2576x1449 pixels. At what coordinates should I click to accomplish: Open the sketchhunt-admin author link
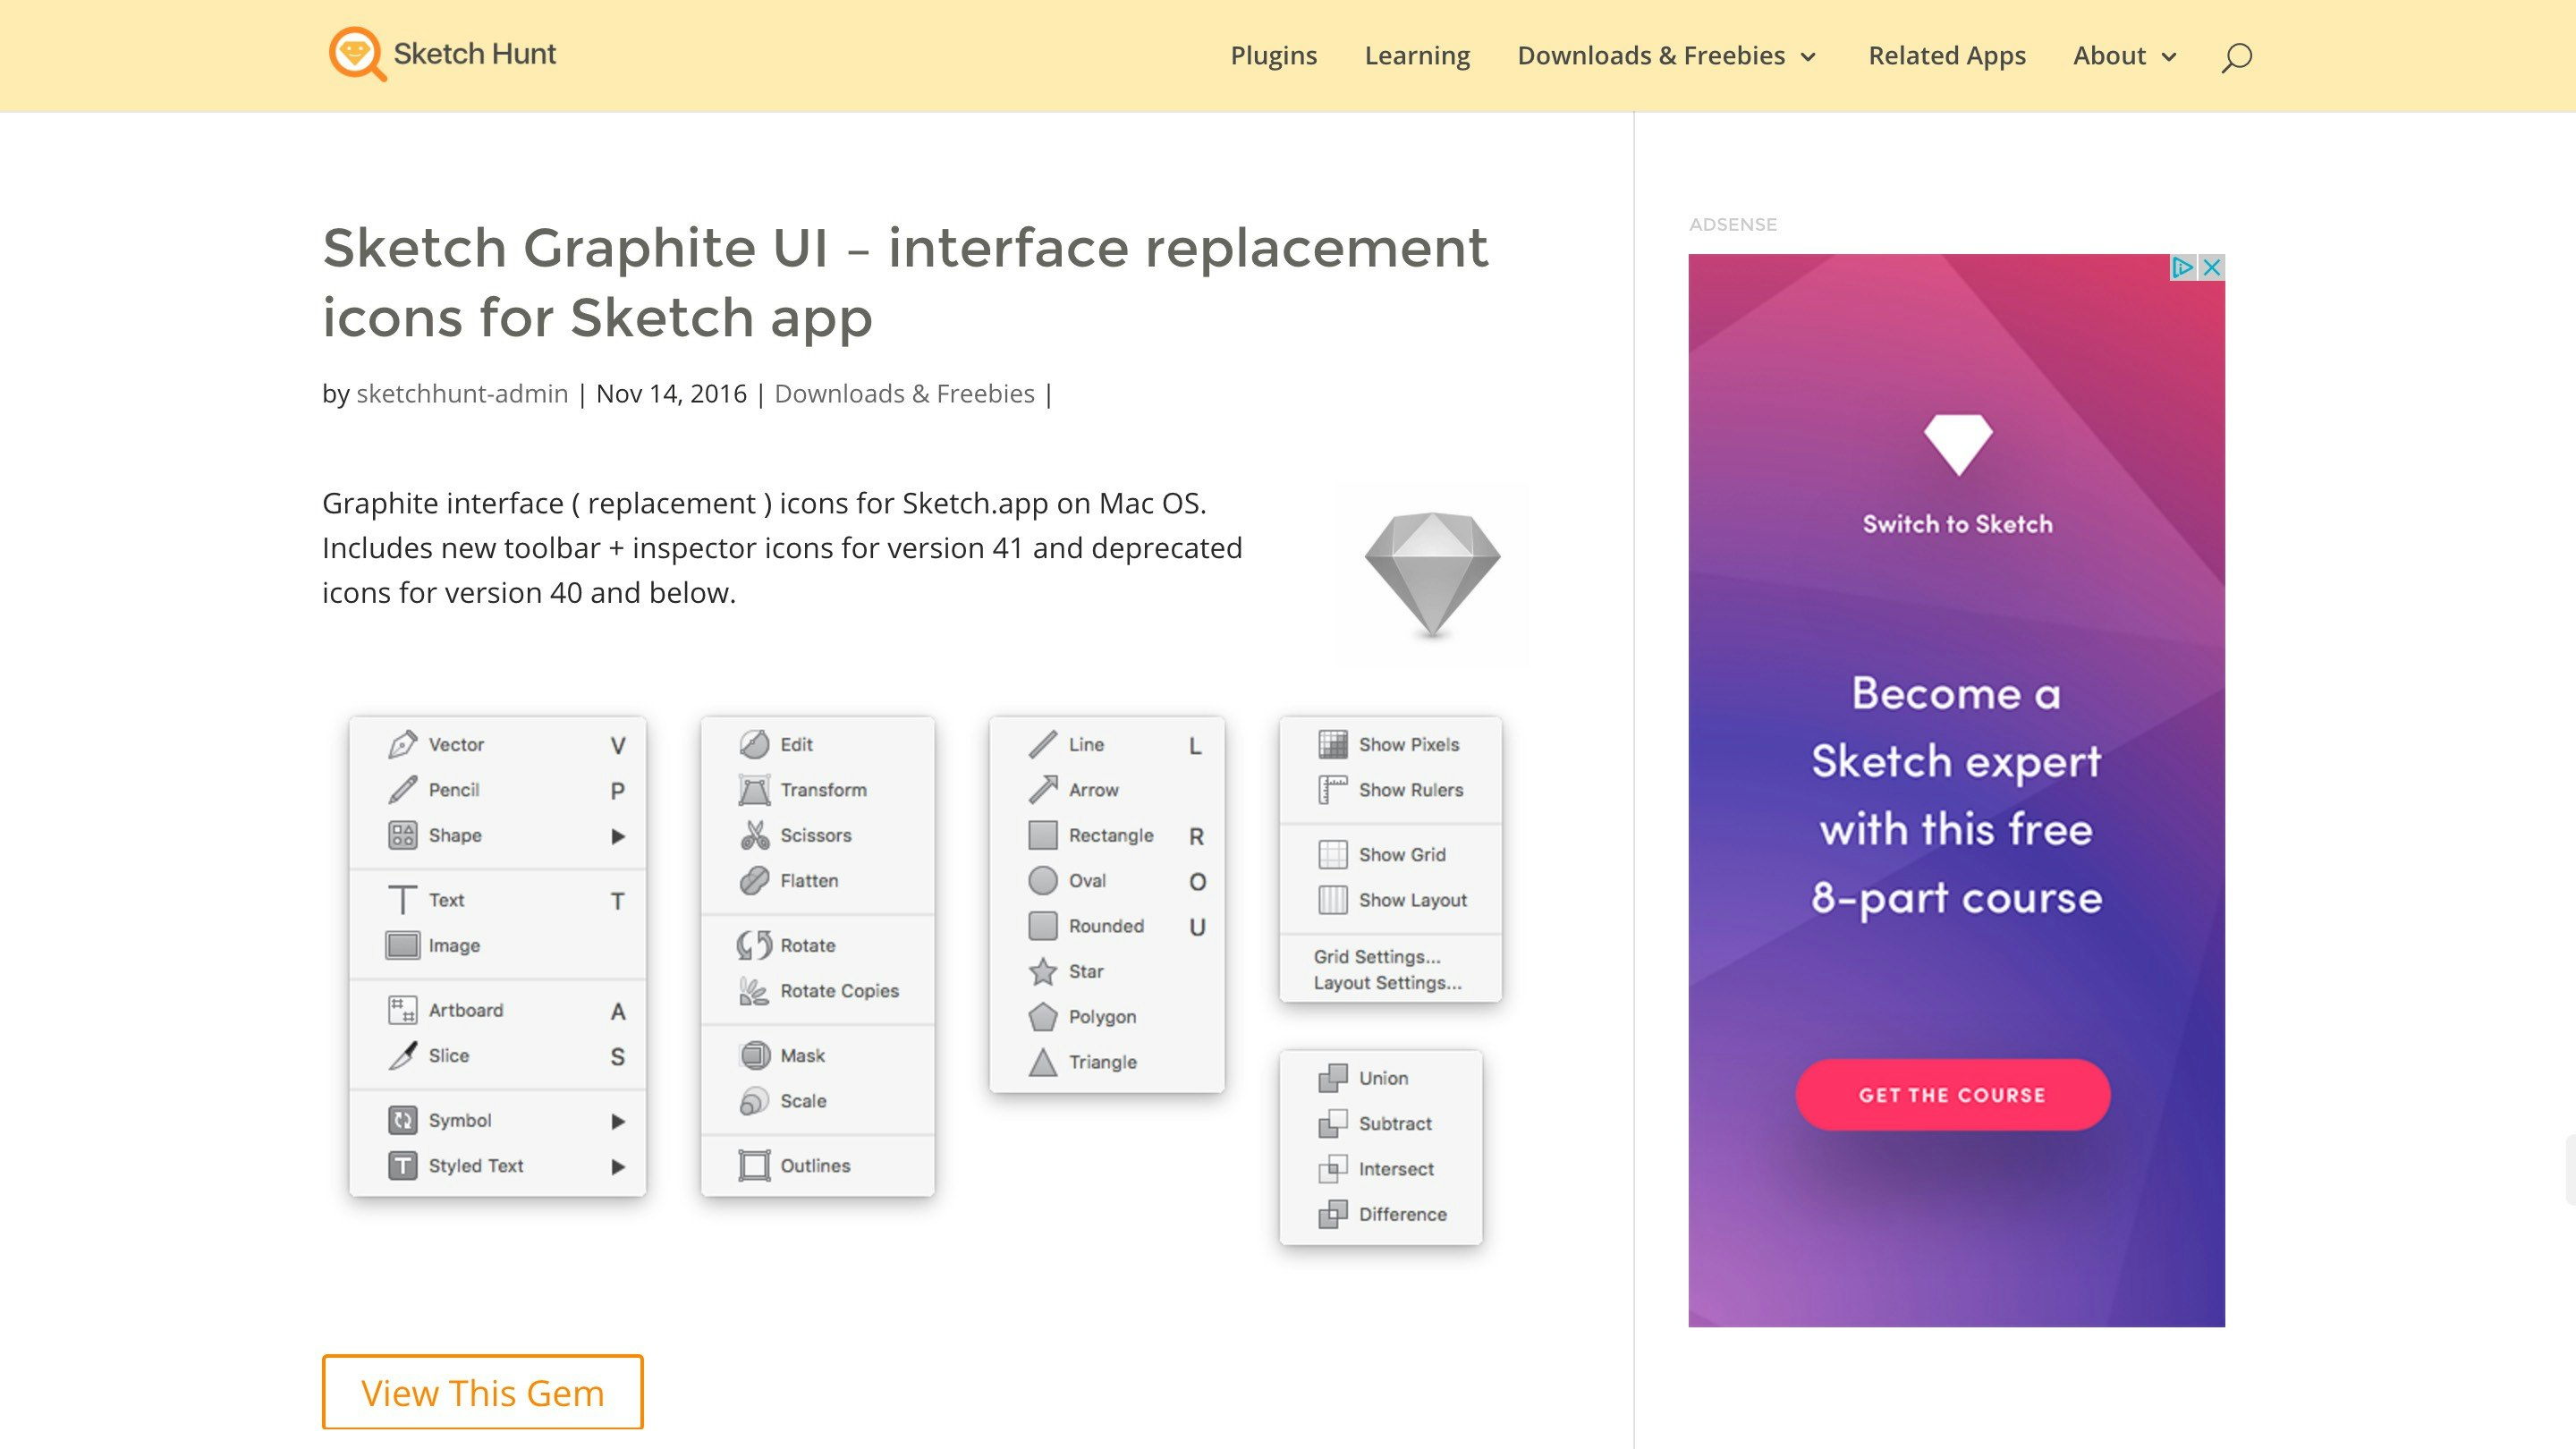(462, 394)
